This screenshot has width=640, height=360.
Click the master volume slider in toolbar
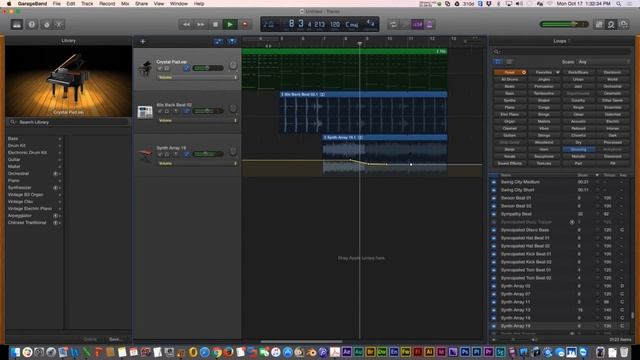pos(564,24)
